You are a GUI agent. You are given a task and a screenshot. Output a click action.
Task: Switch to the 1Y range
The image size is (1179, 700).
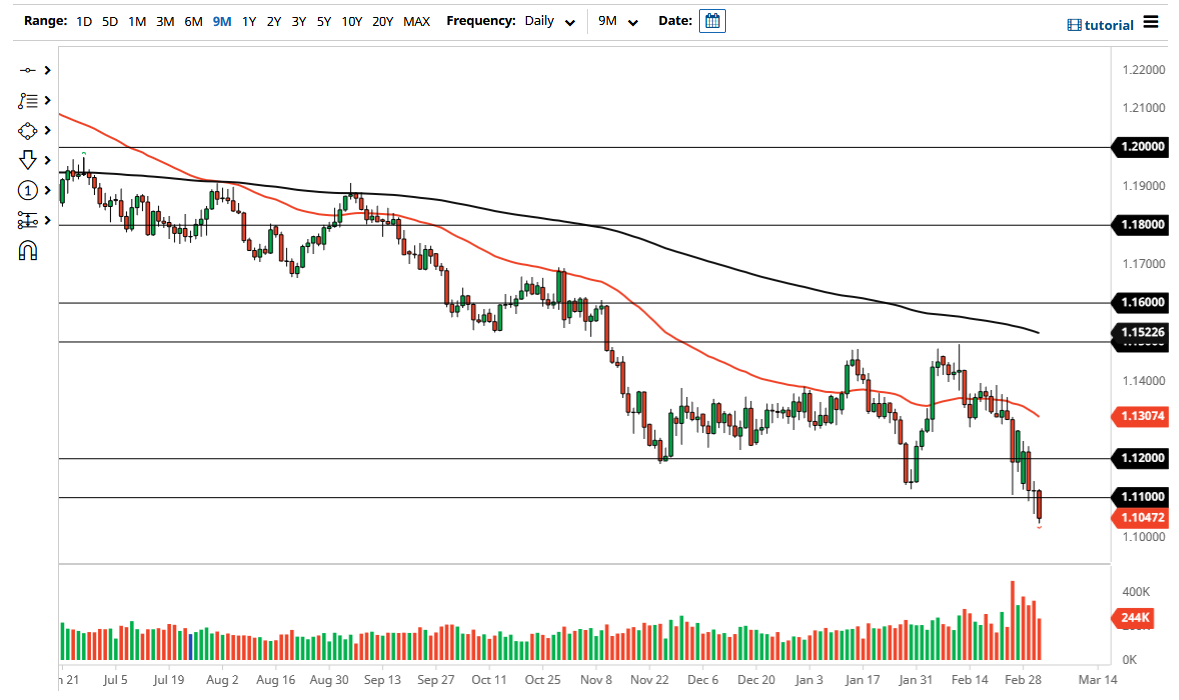point(249,21)
